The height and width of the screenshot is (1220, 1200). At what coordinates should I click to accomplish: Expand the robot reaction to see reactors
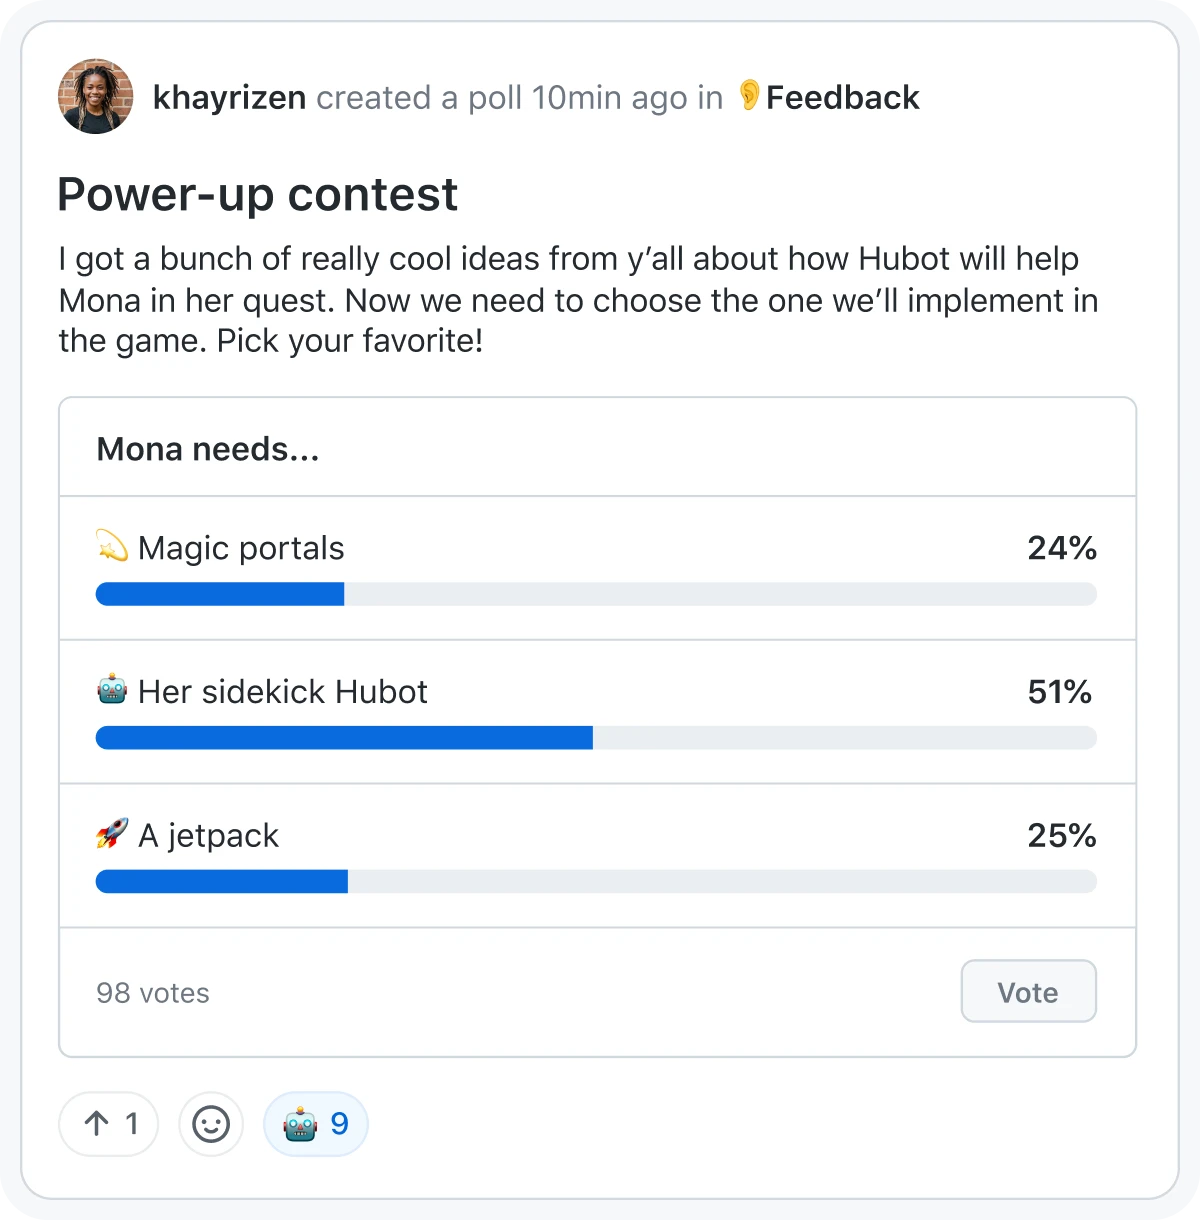[x=315, y=1123]
